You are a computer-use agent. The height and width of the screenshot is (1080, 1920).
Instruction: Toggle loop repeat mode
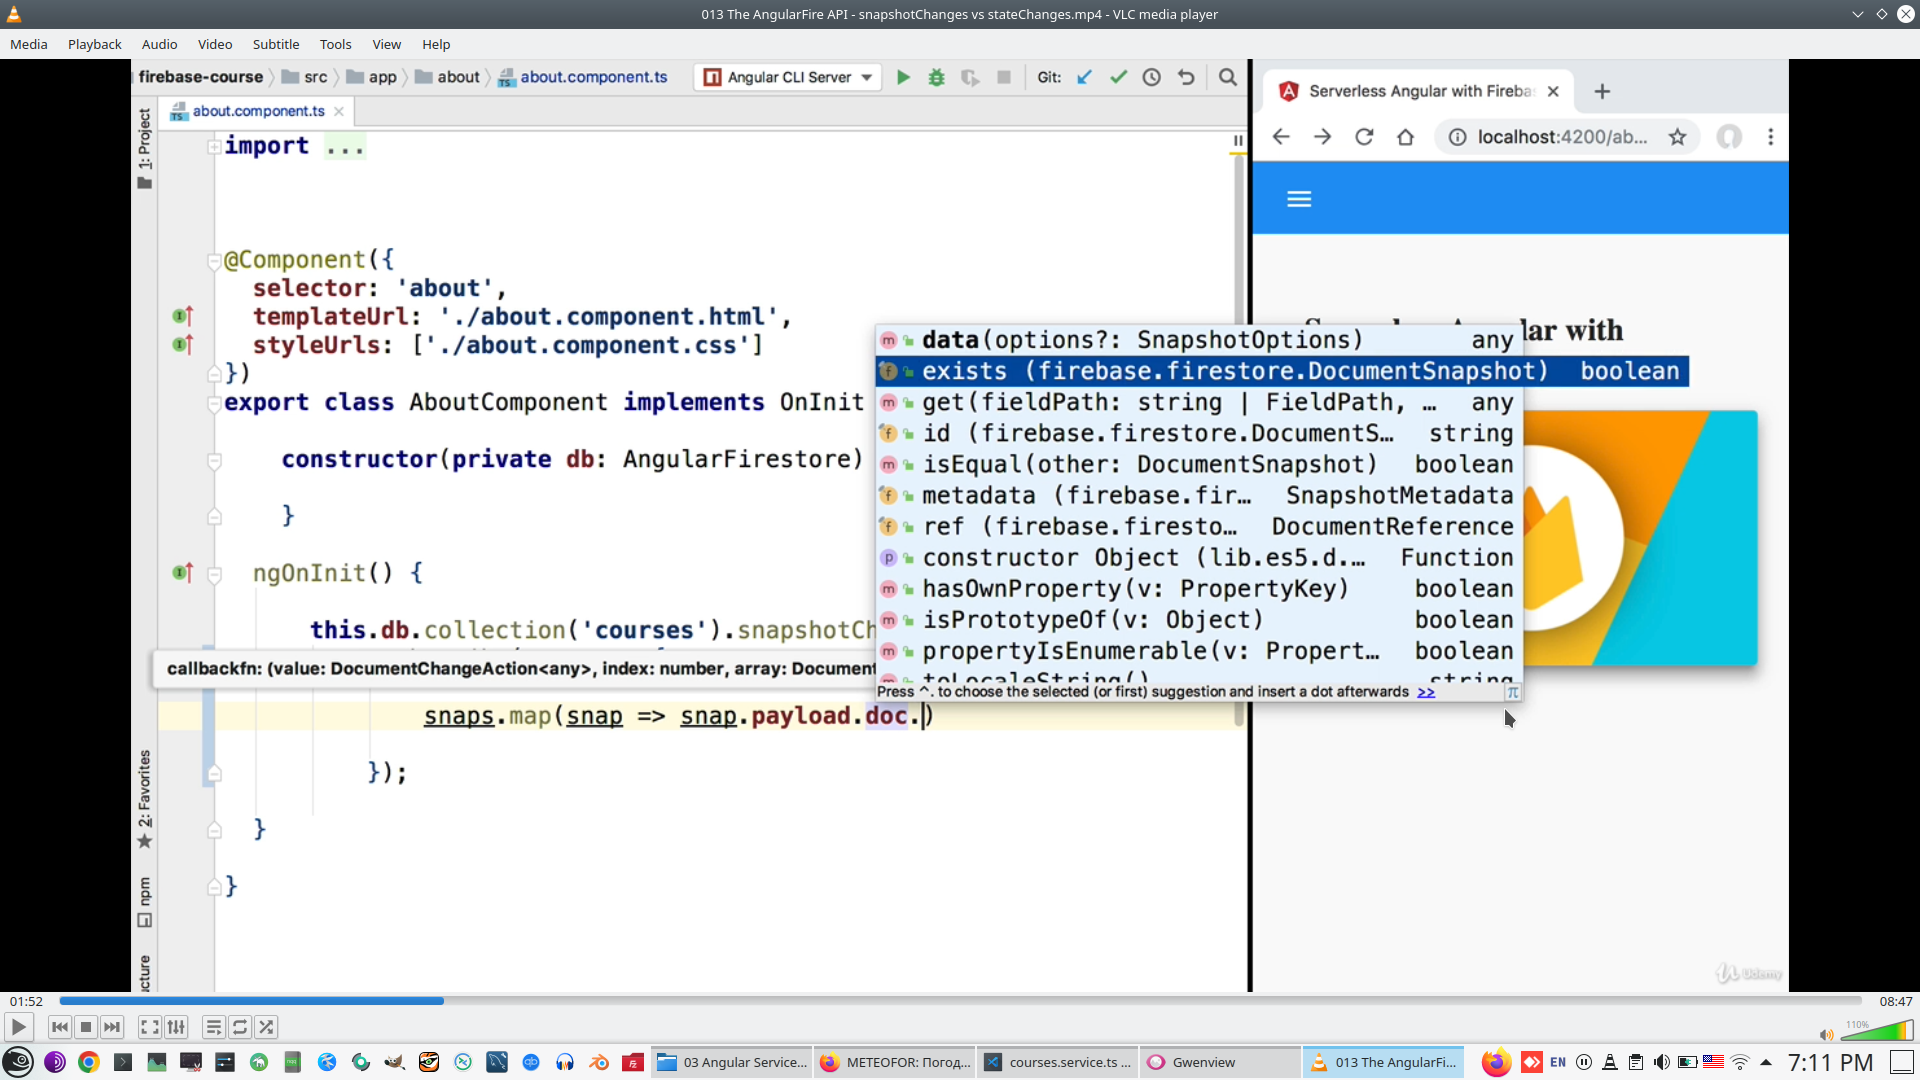click(x=240, y=1027)
